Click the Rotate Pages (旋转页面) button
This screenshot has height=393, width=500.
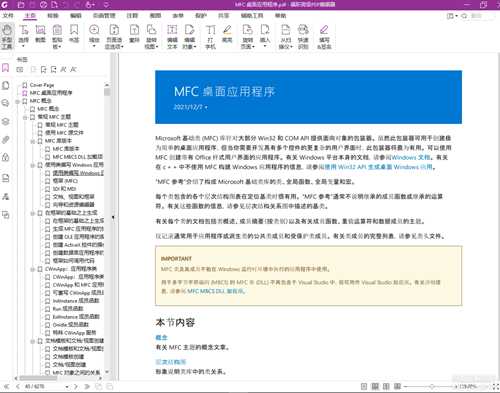tap(248, 36)
